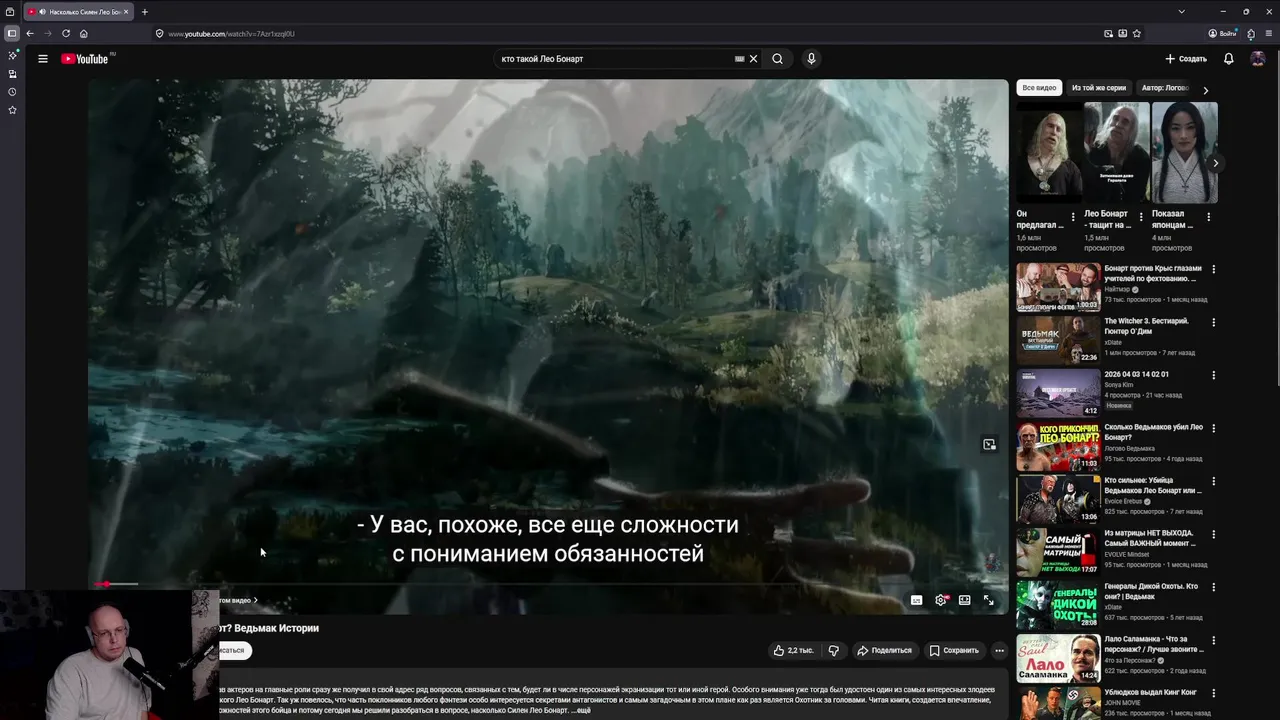Viewport: 1280px width, 720px height.
Task: Open the Short titled Он предлагал
Action: (x=1049, y=153)
